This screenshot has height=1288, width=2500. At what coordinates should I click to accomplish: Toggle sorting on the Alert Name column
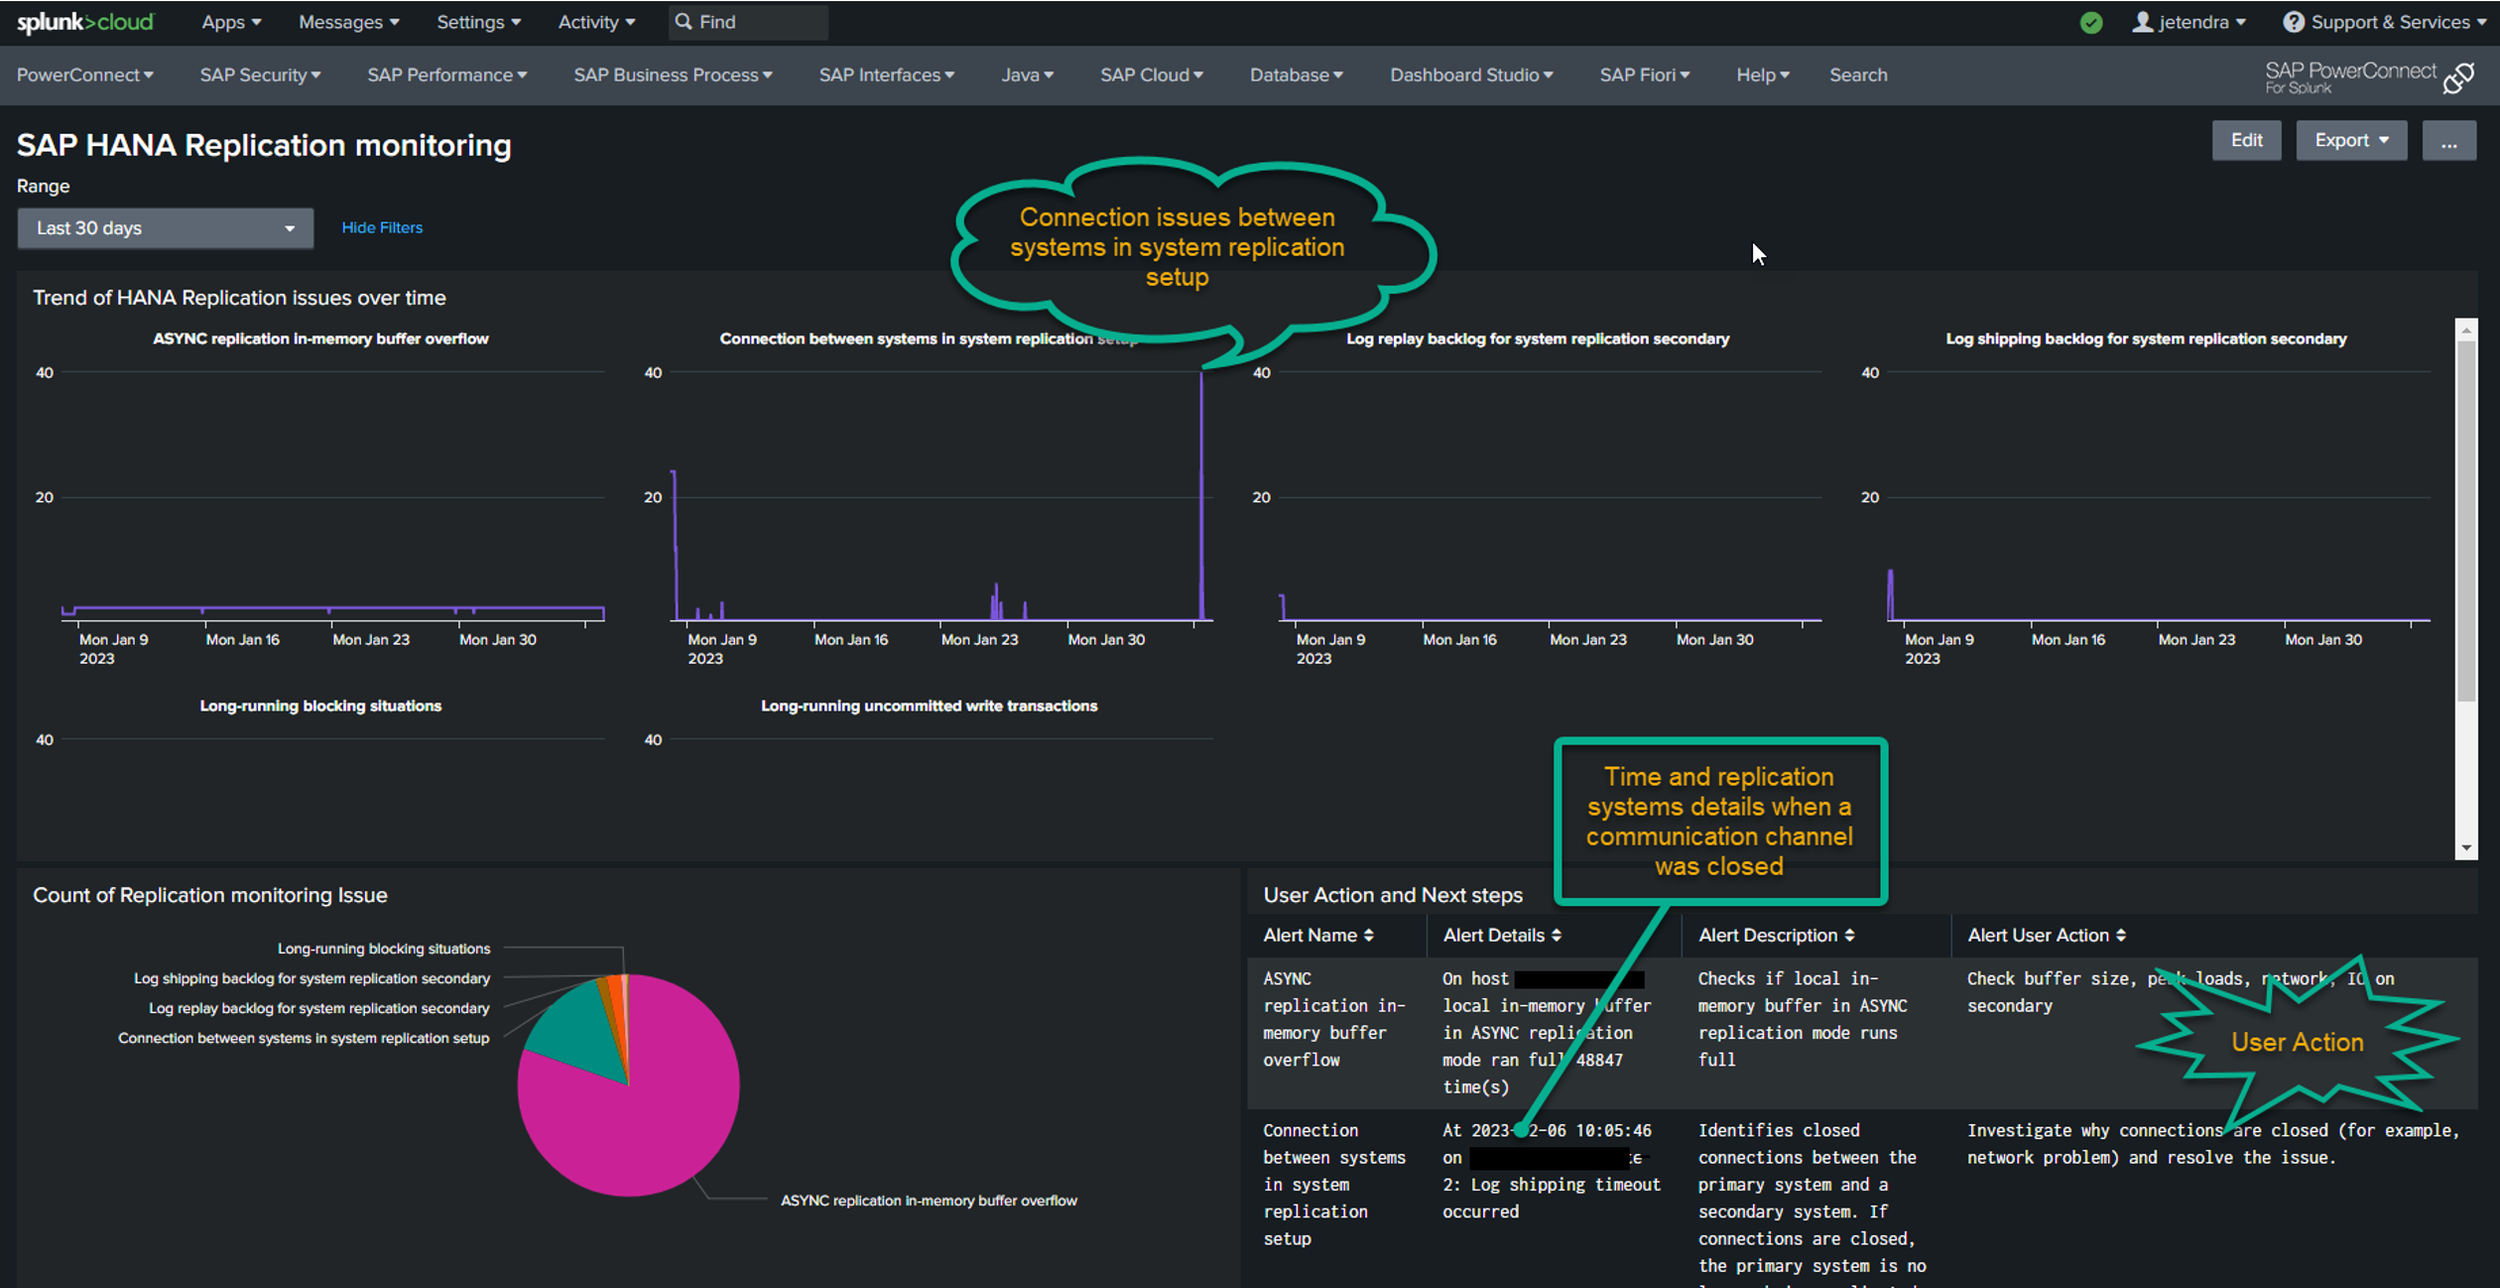[1368, 935]
